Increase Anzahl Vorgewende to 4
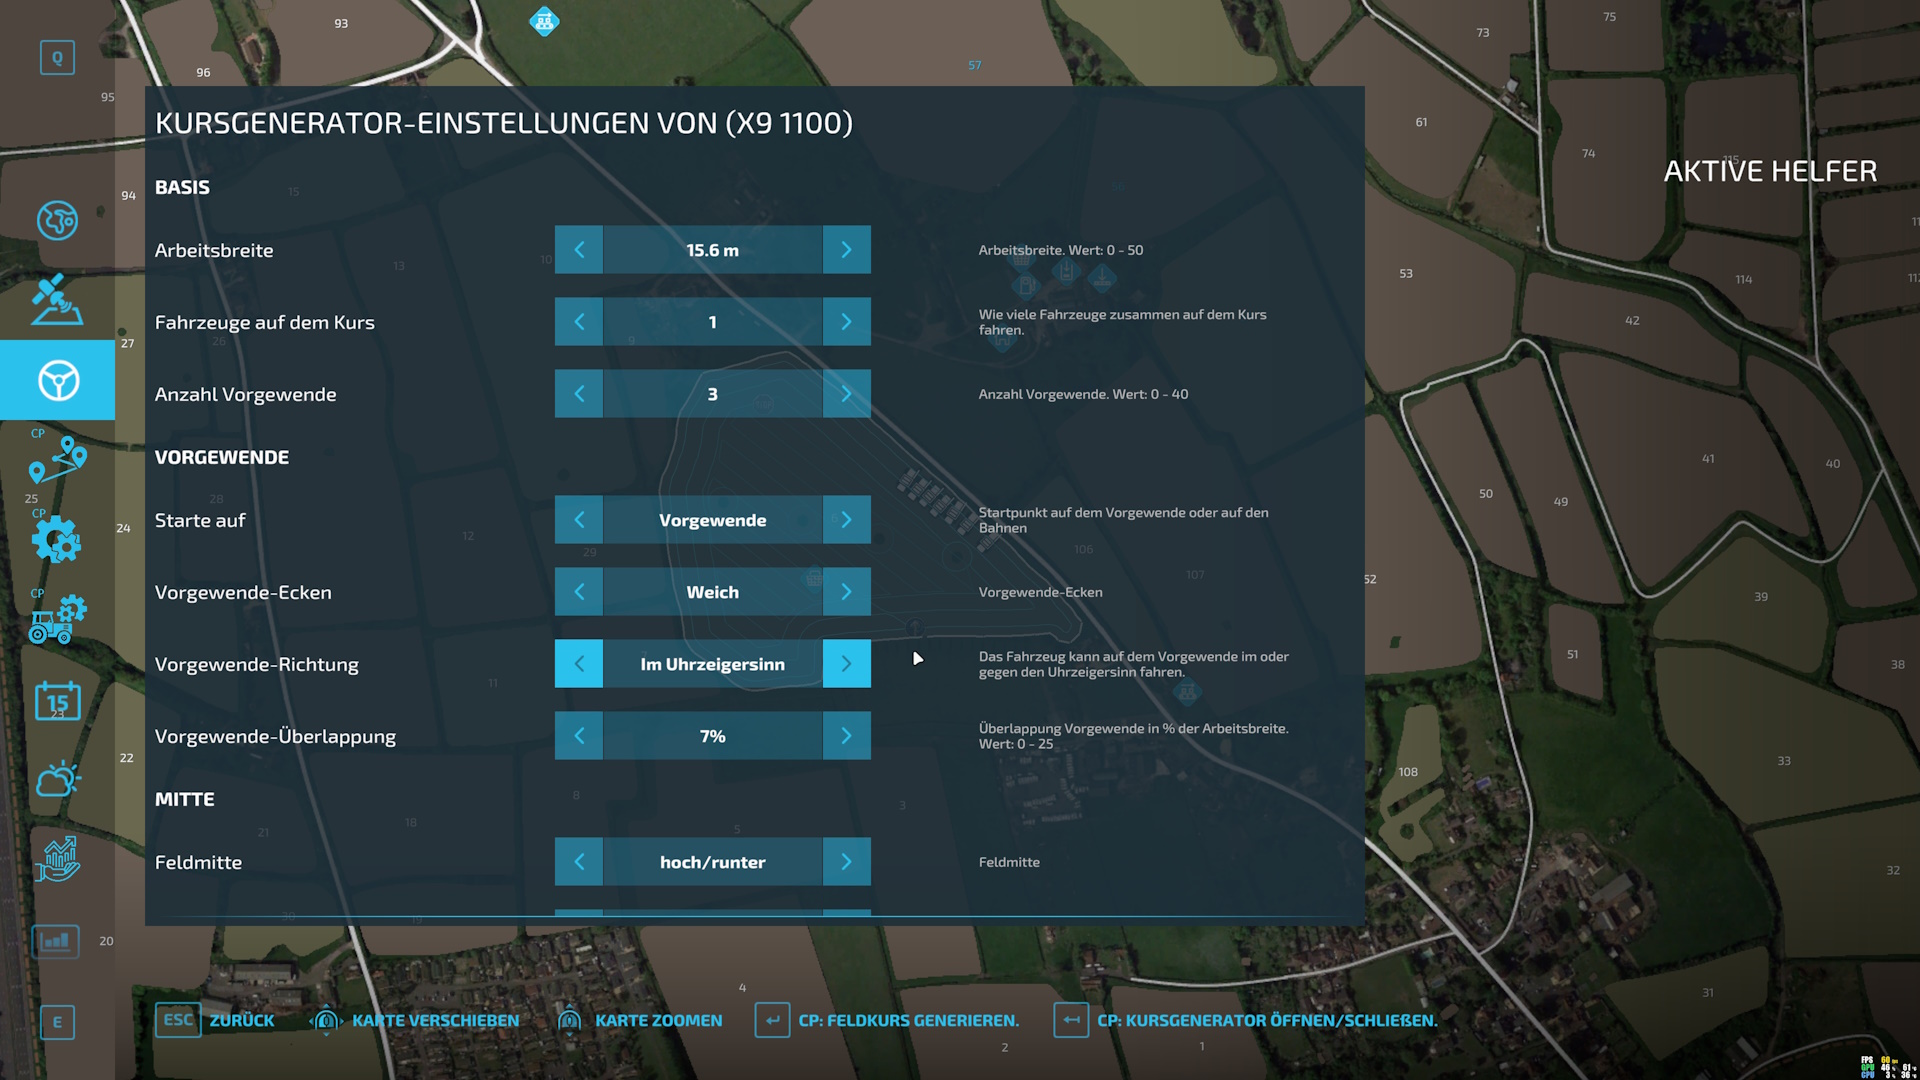 coord(846,394)
